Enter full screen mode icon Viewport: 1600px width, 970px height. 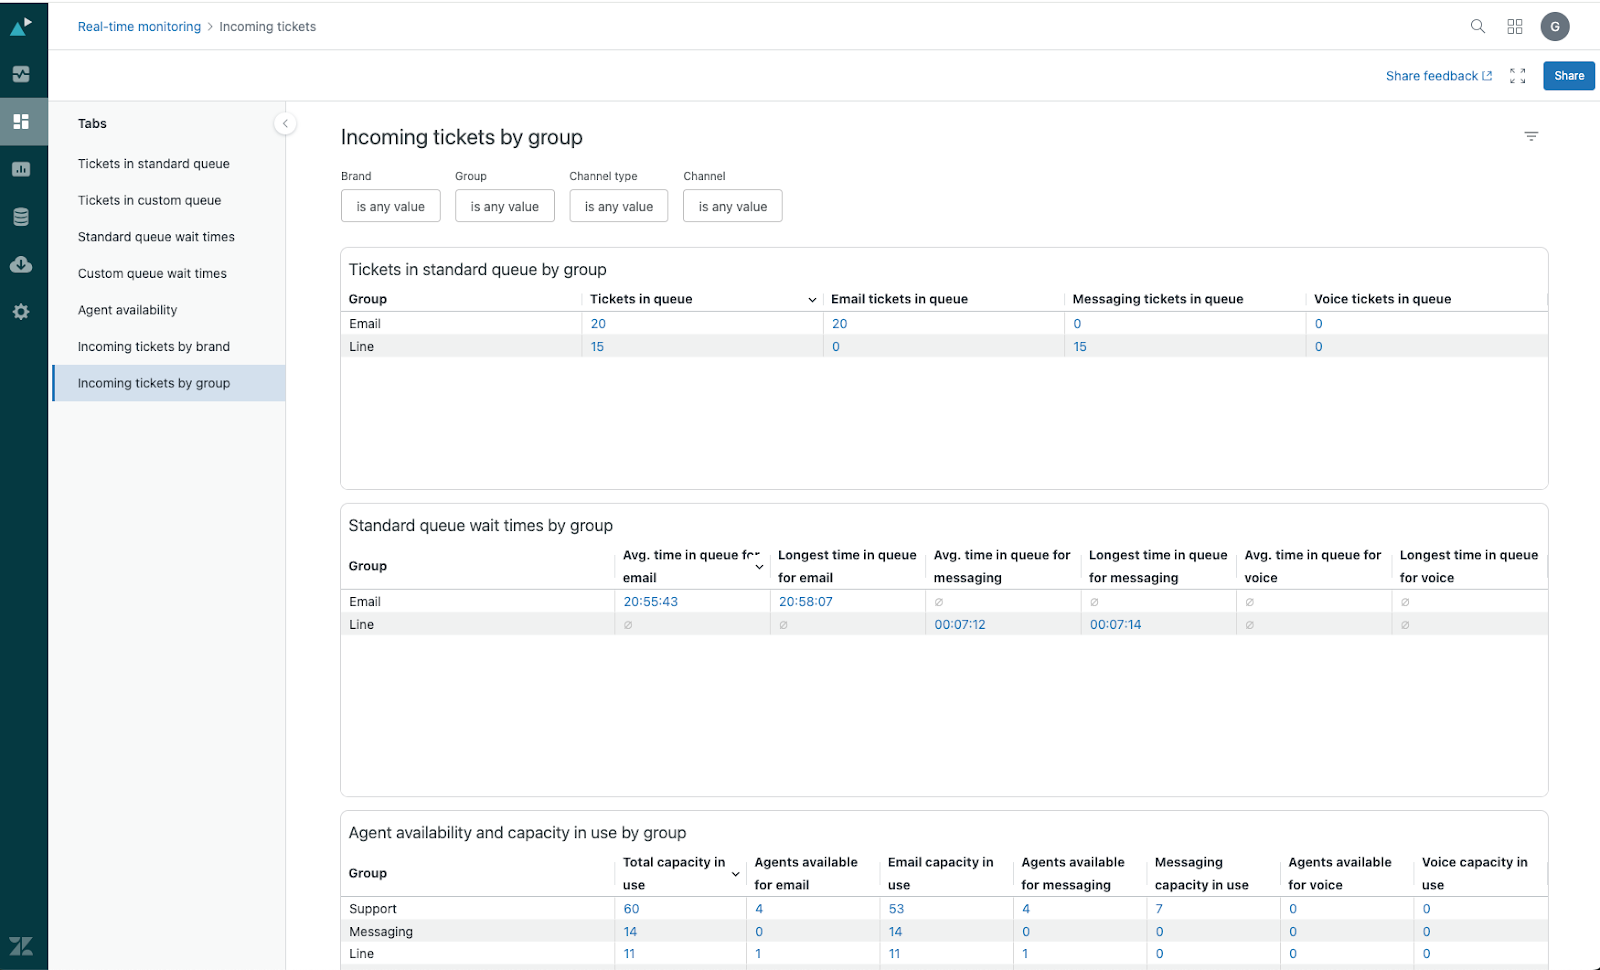tap(1517, 76)
